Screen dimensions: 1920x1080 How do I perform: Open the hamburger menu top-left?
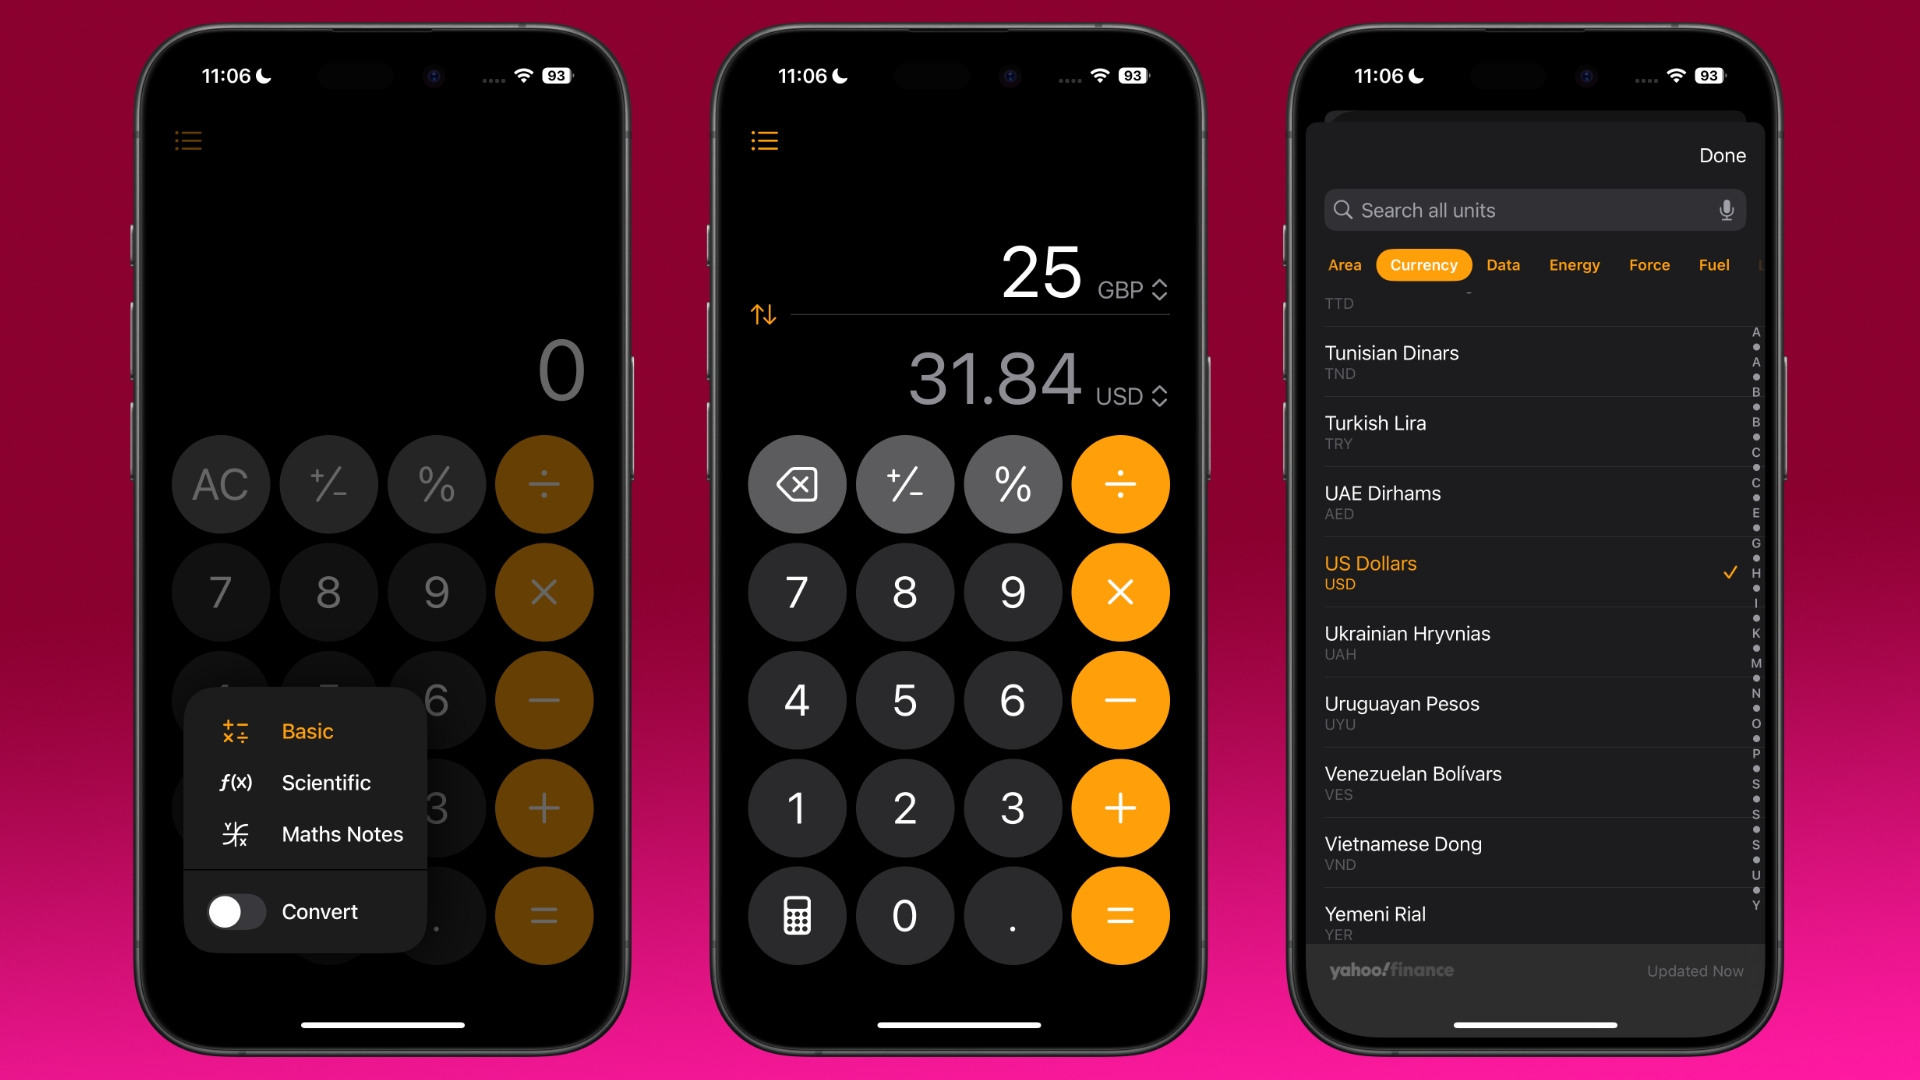pyautogui.click(x=189, y=140)
